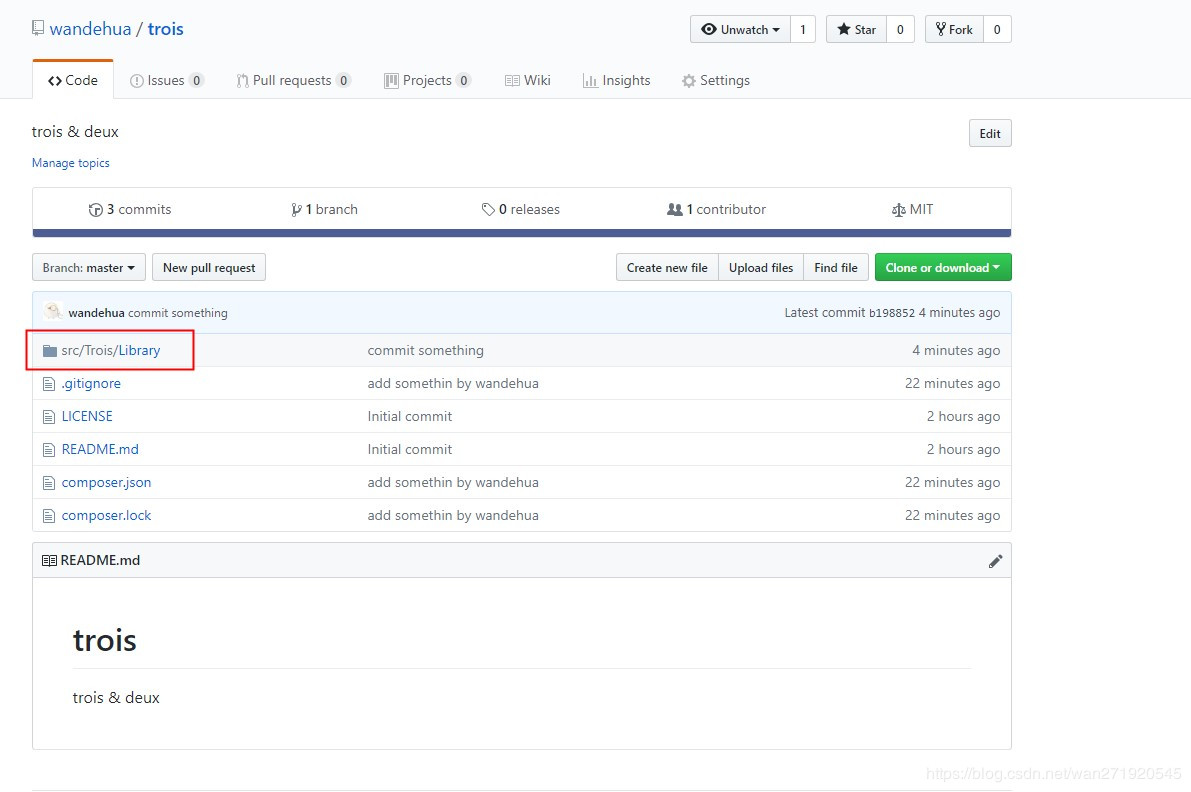Click the file icon beside composer.lock
This screenshot has height=792, width=1191.
(49, 516)
